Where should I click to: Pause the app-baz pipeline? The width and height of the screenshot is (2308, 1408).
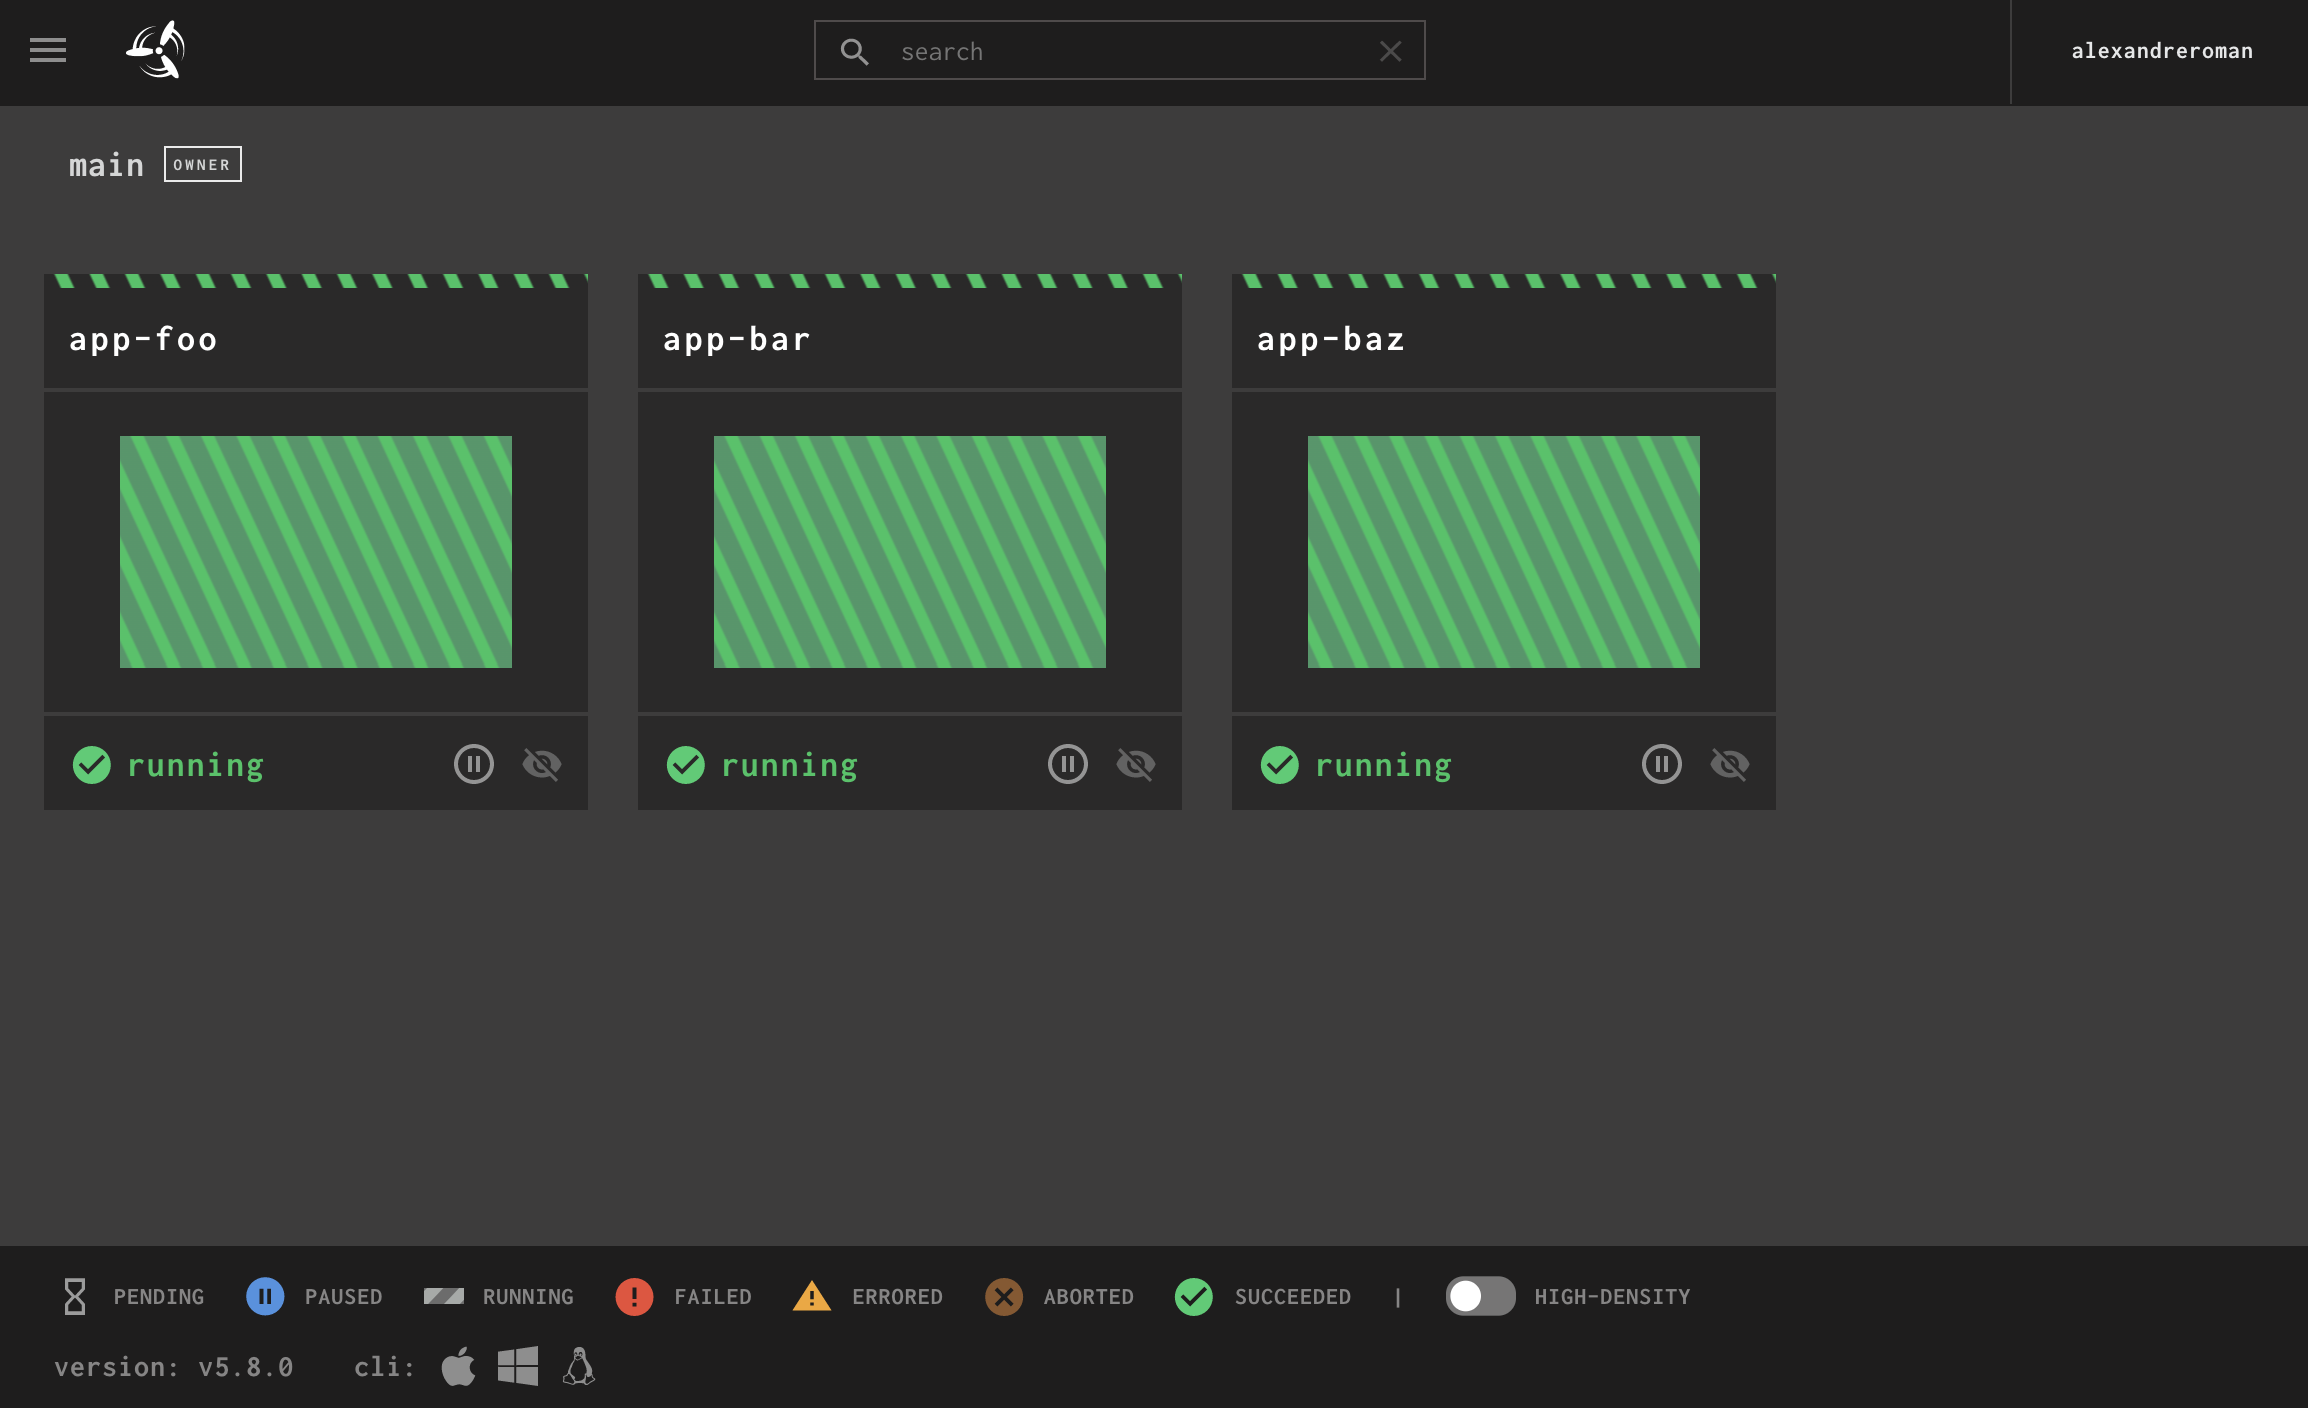[1662, 765]
